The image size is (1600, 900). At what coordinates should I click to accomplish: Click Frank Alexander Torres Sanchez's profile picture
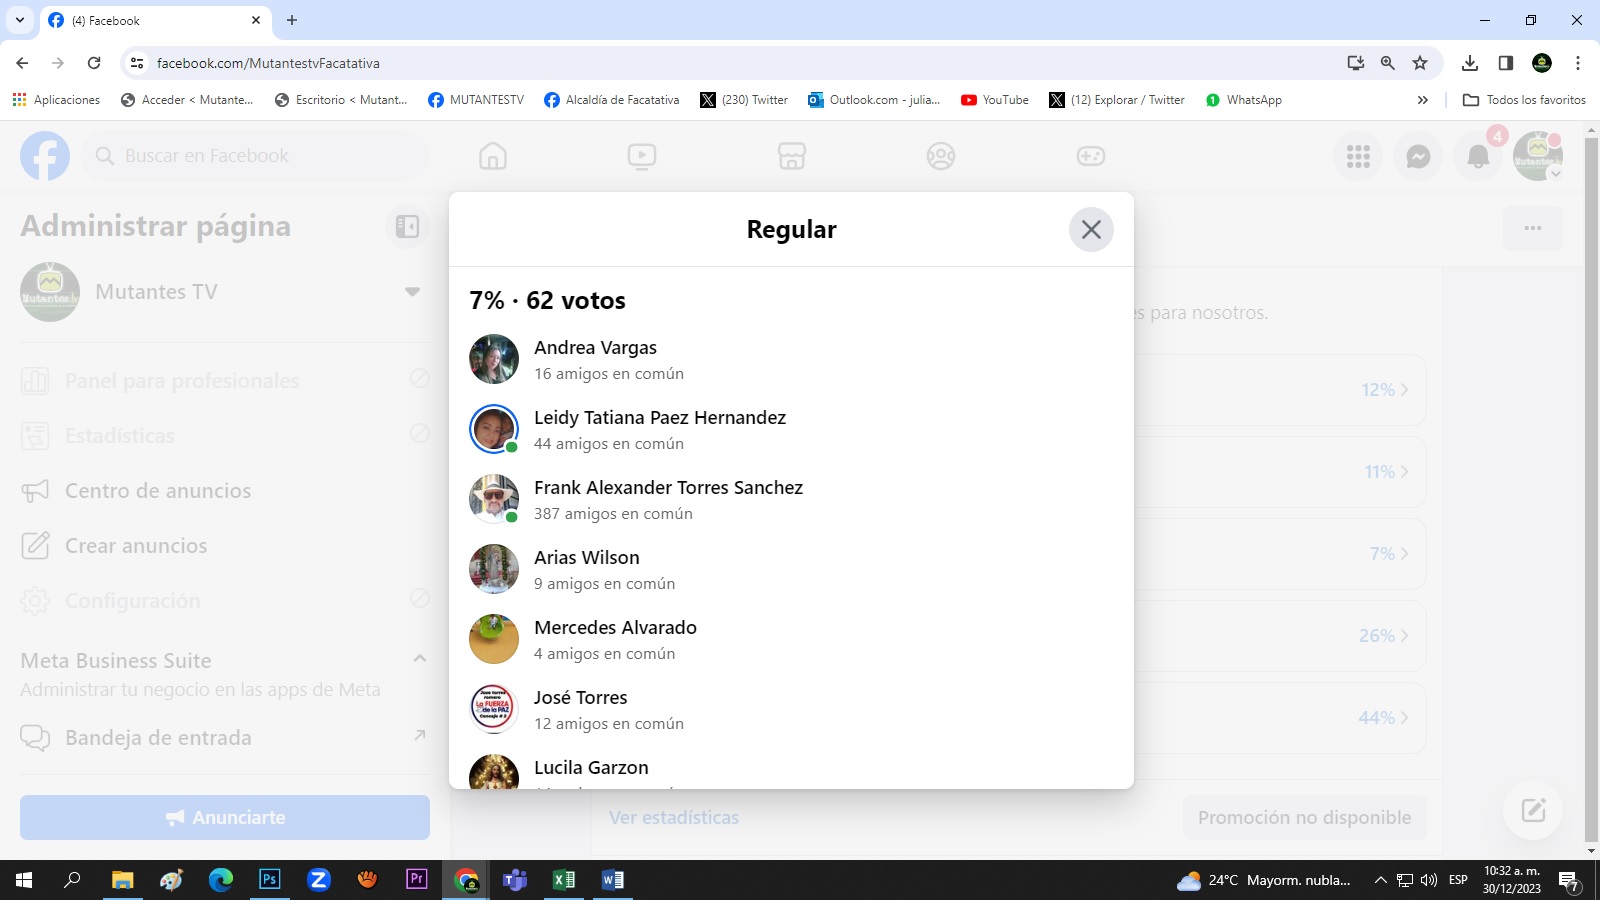494,499
